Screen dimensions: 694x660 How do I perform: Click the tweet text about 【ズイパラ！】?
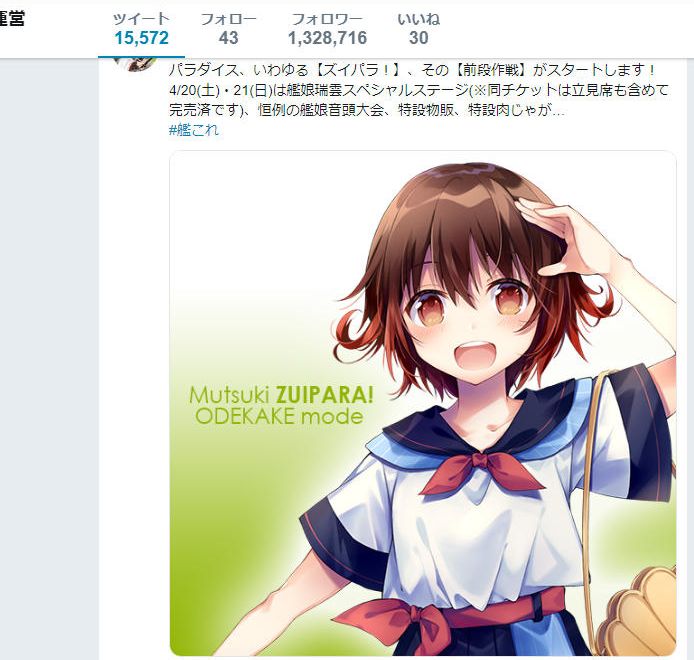tap(412, 69)
